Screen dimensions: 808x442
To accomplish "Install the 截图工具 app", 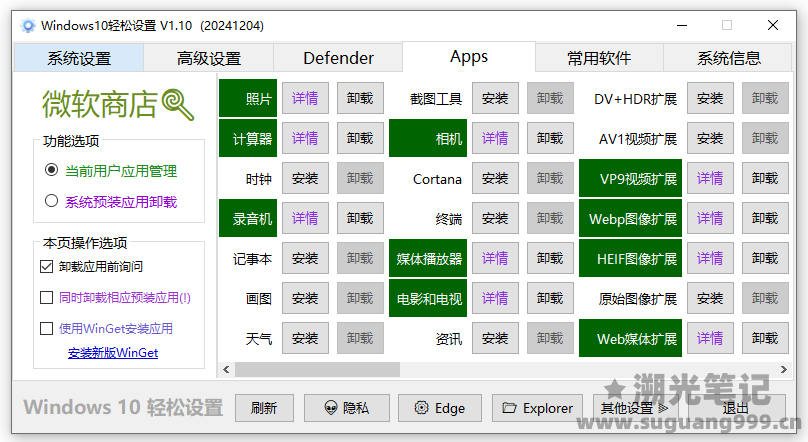I will [x=495, y=98].
